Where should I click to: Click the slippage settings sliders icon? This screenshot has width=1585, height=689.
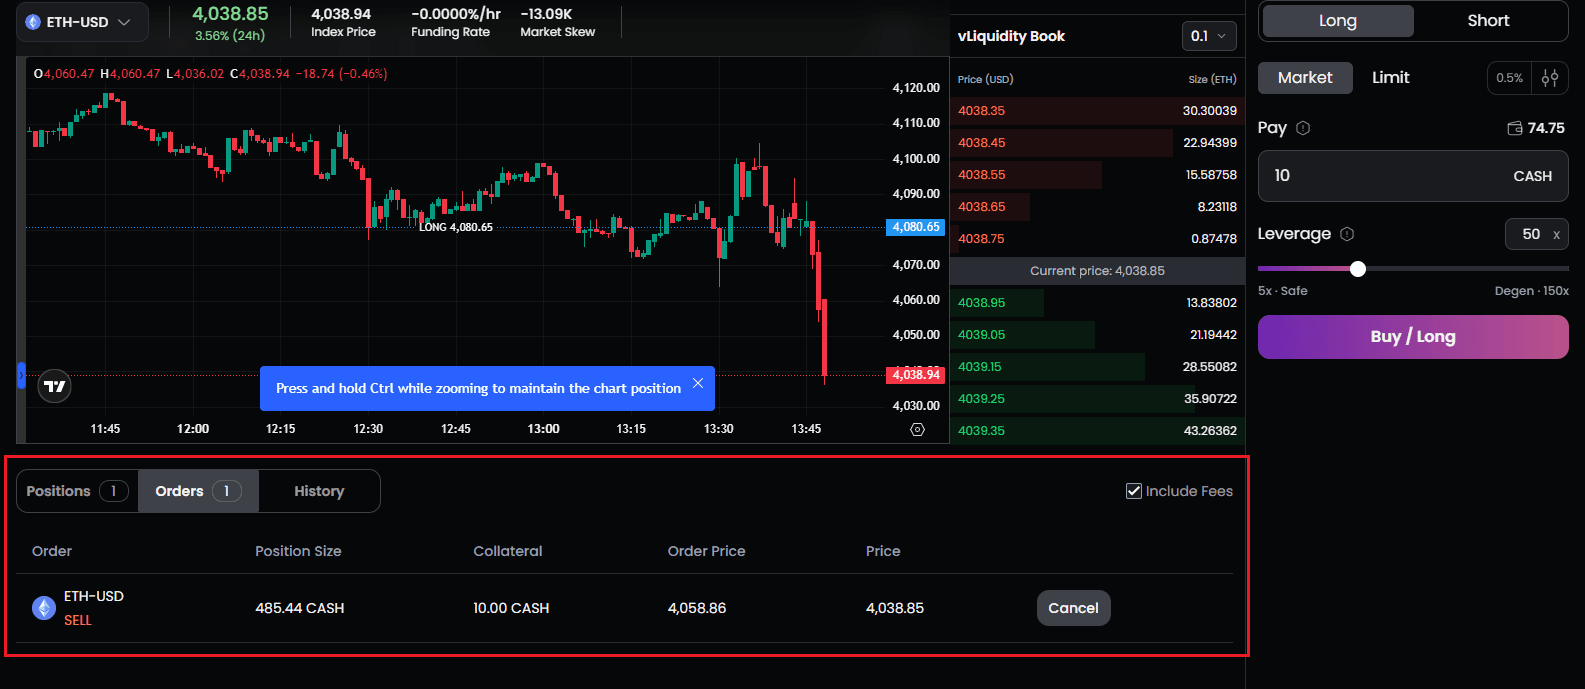1550,78
